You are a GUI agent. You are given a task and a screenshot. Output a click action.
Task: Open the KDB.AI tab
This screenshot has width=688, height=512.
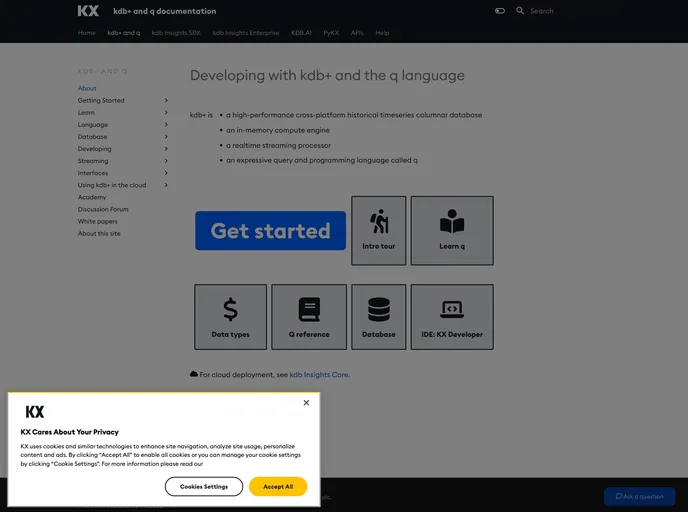point(301,33)
